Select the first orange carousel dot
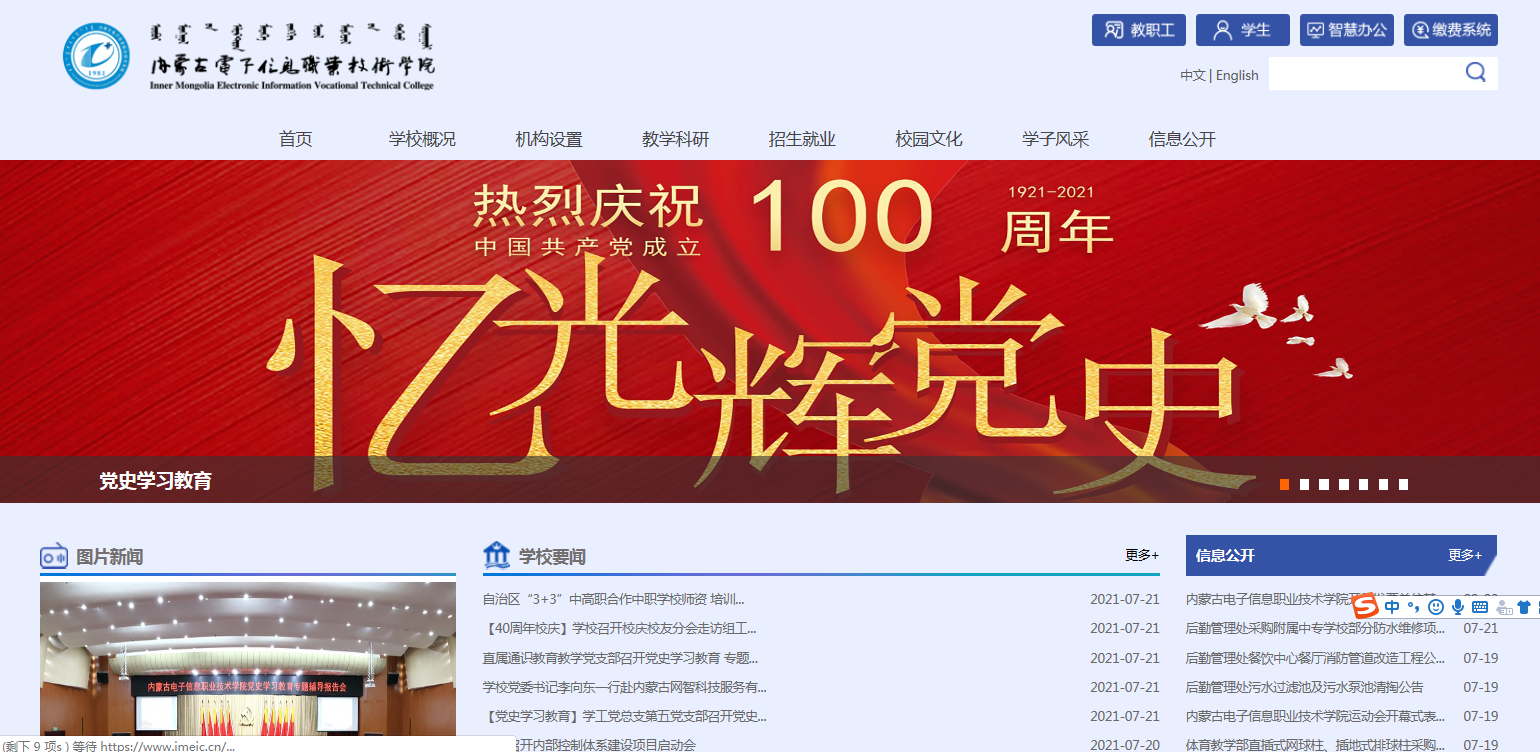Screen dimensions: 1540x752 click(x=1284, y=485)
